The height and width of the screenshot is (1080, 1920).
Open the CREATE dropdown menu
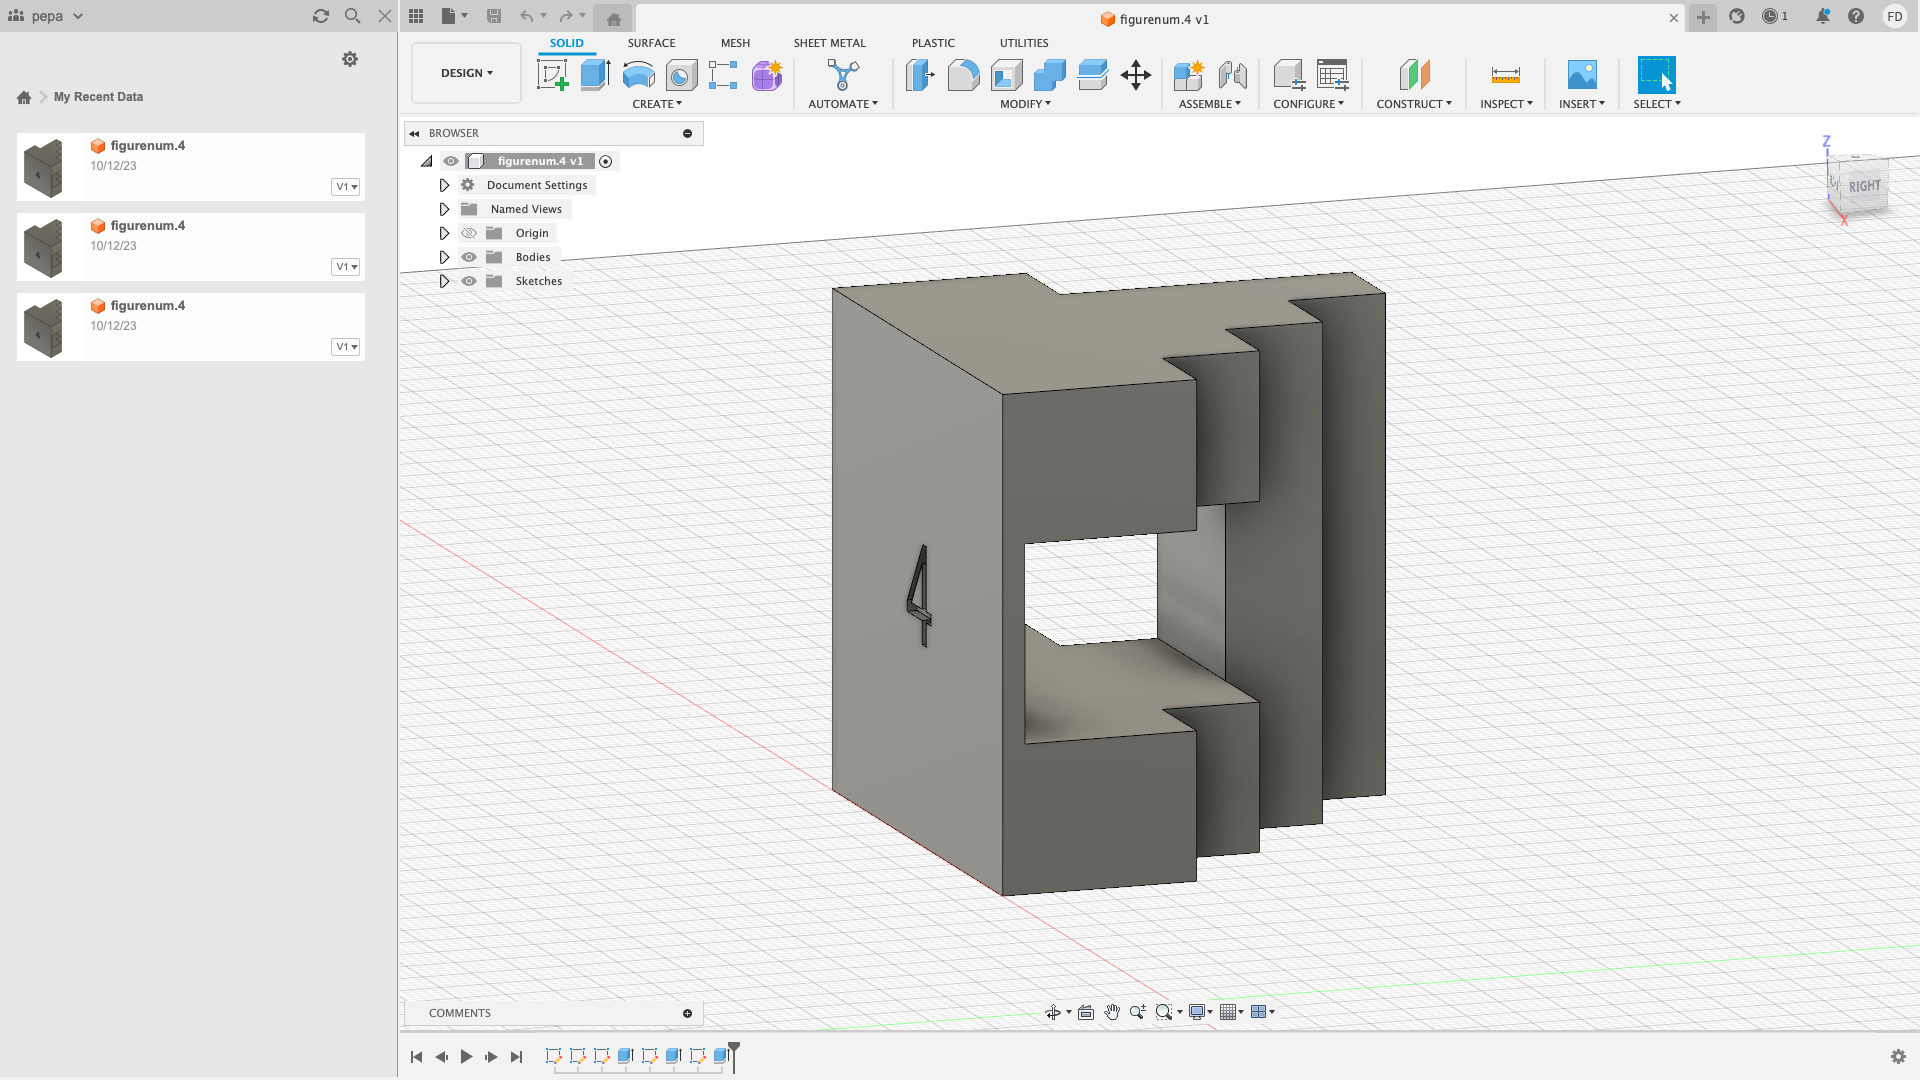click(657, 104)
